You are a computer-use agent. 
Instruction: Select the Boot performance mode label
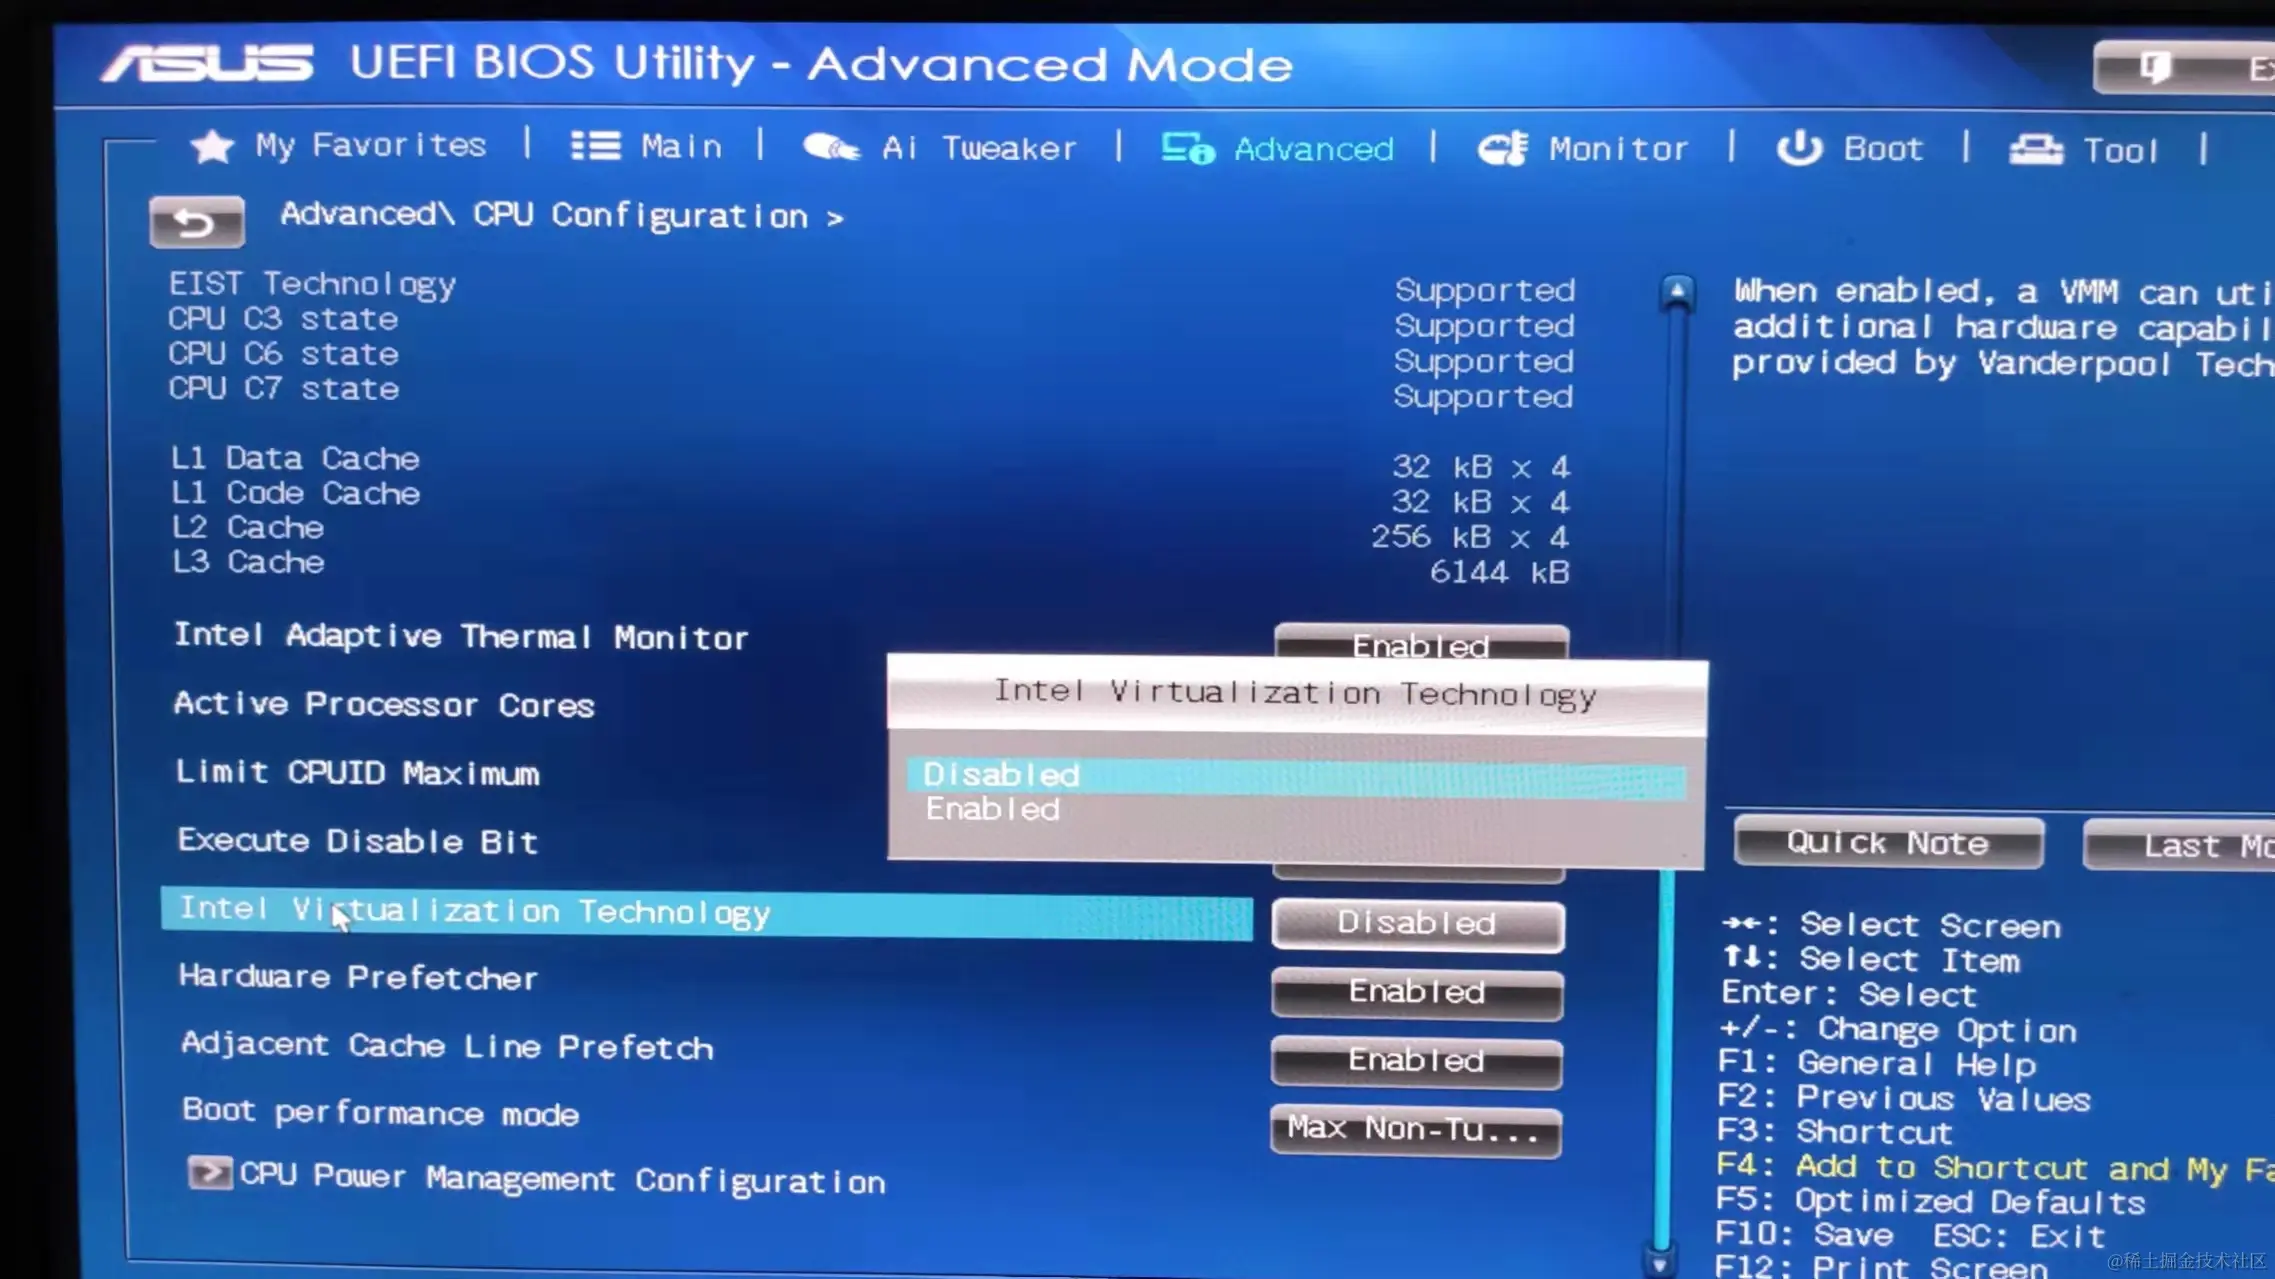[380, 1113]
